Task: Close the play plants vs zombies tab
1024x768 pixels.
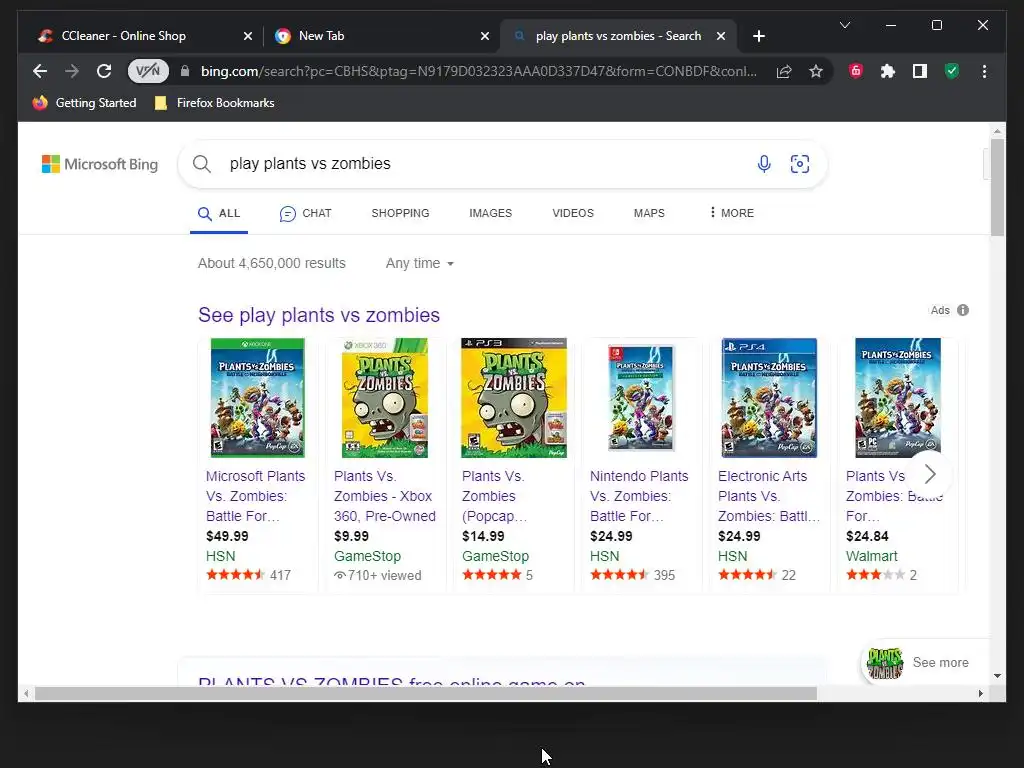Action: pos(721,36)
